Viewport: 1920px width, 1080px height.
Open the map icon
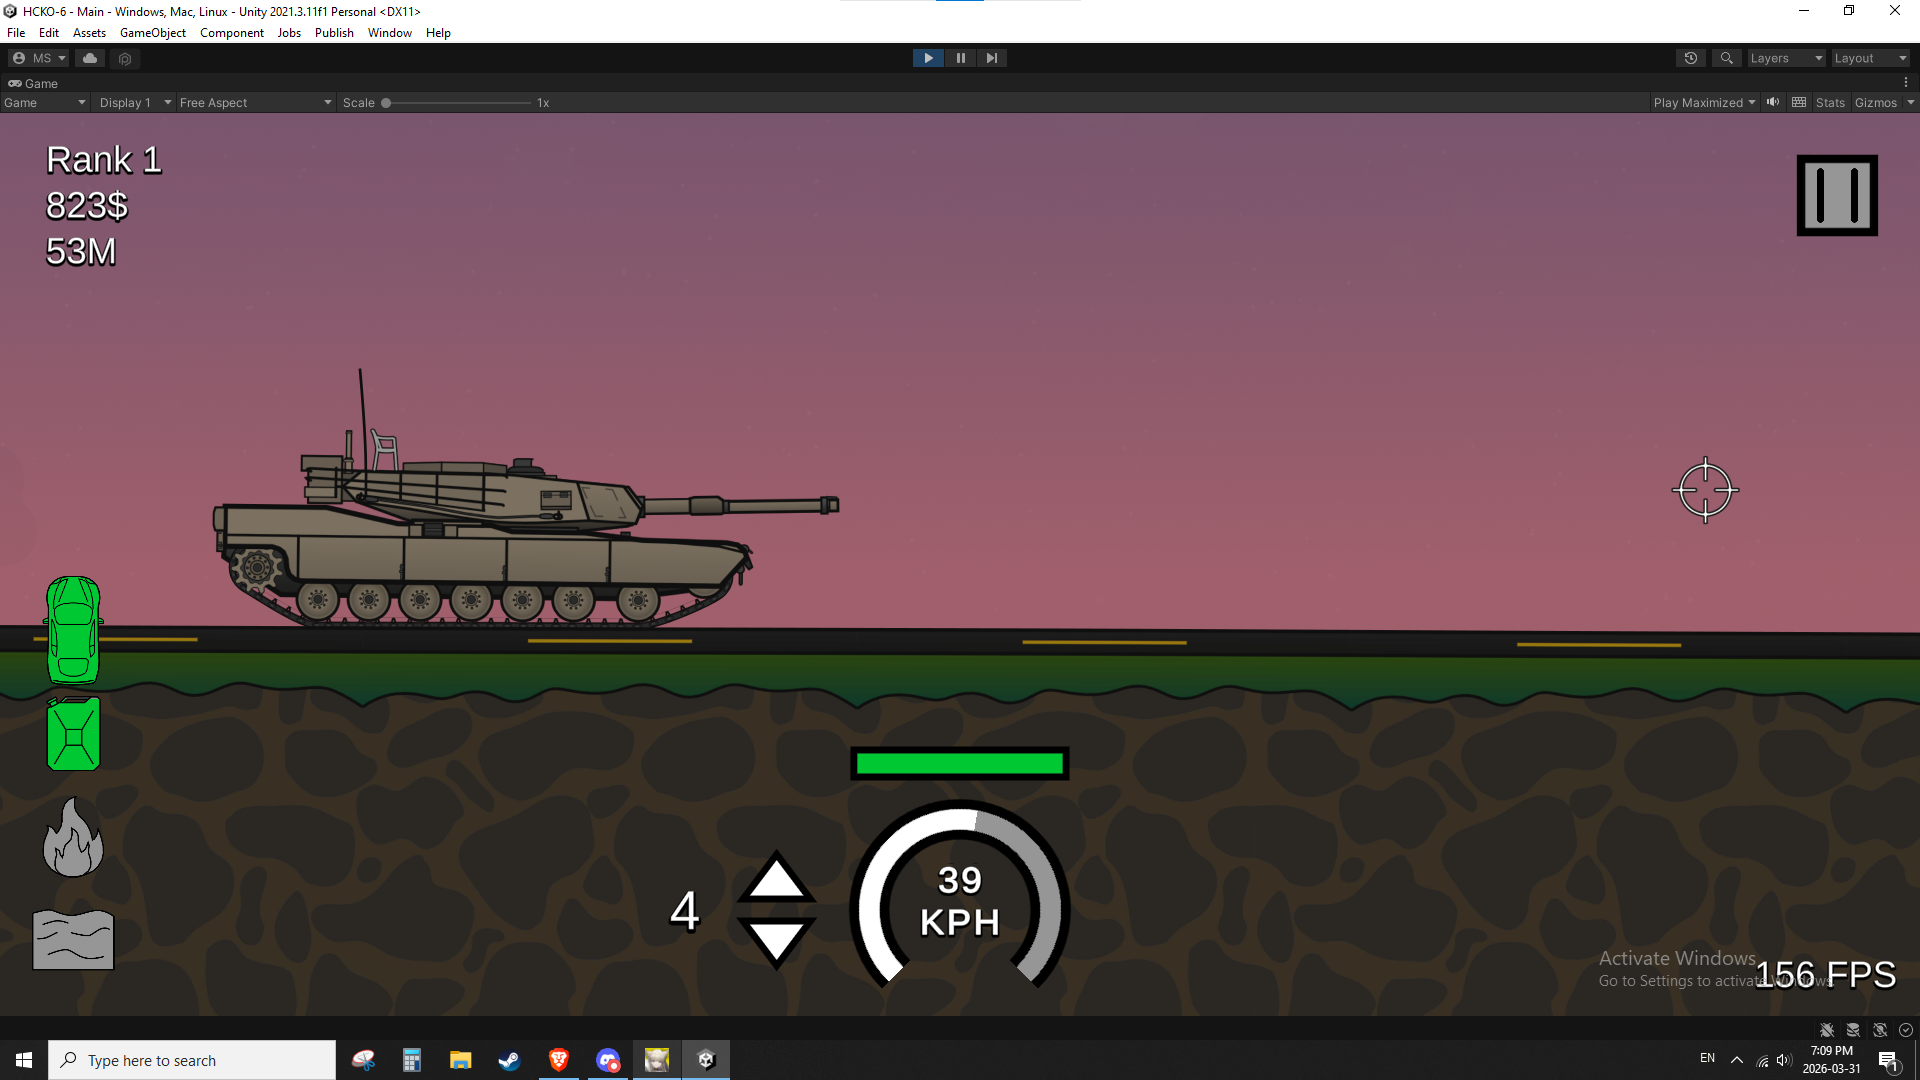pos(73,940)
